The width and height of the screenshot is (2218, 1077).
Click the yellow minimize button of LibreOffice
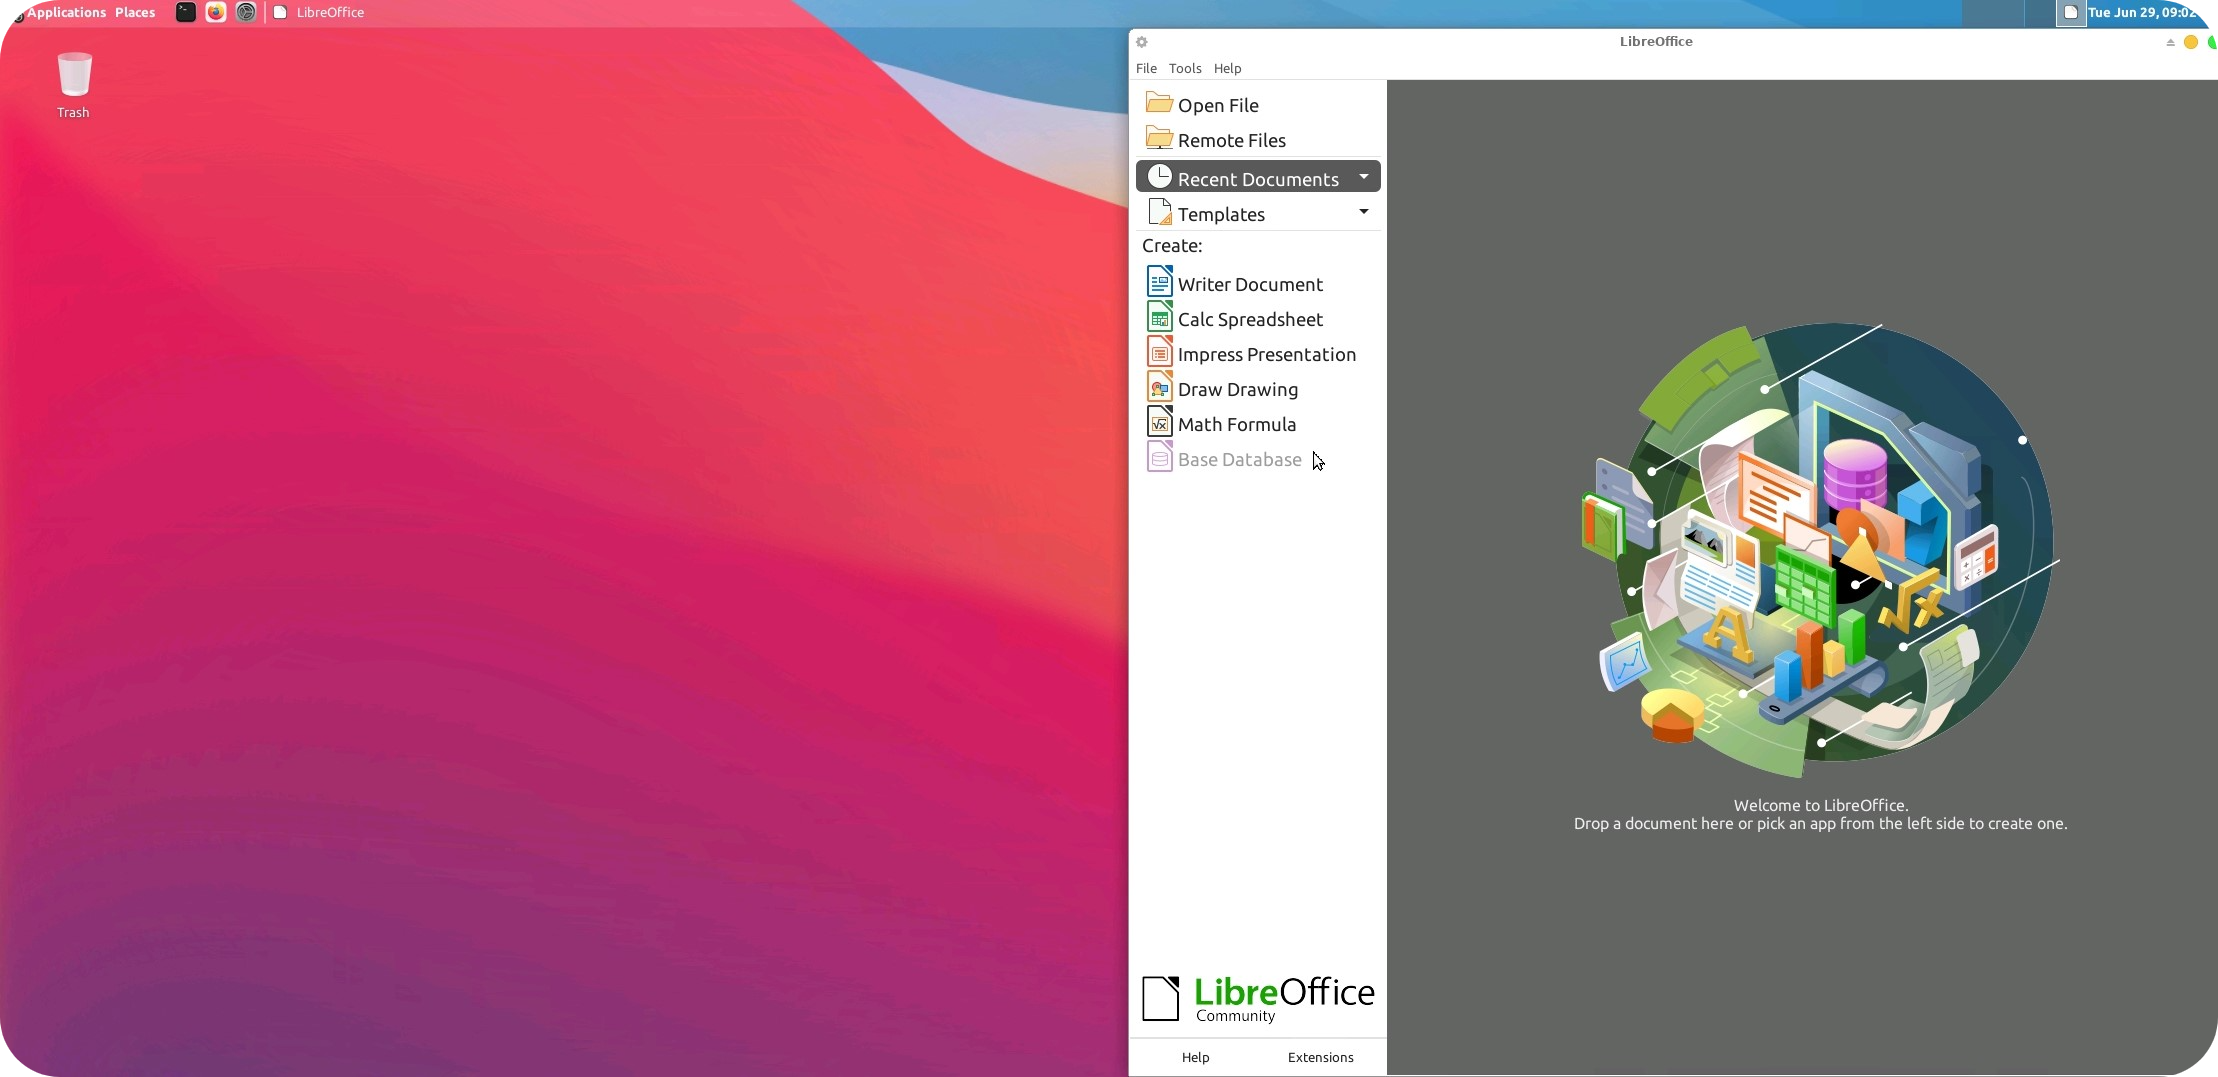click(x=2190, y=42)
